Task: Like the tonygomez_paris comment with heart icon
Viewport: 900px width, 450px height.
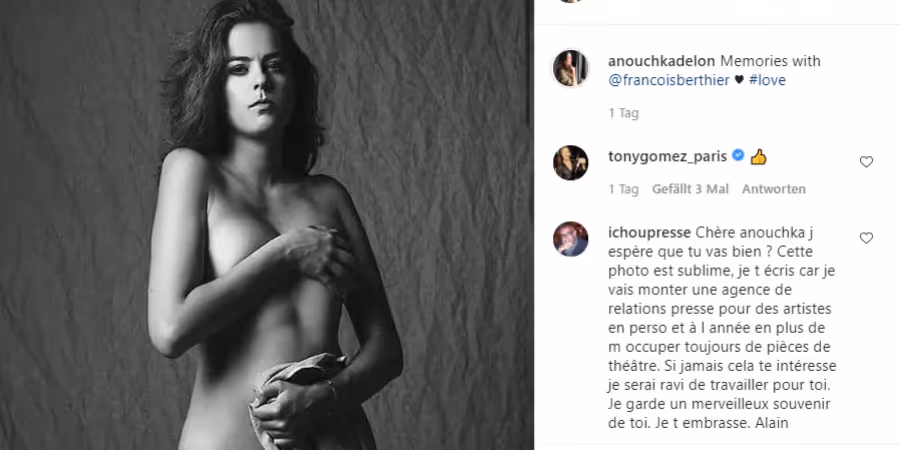Action: [866, 162]
